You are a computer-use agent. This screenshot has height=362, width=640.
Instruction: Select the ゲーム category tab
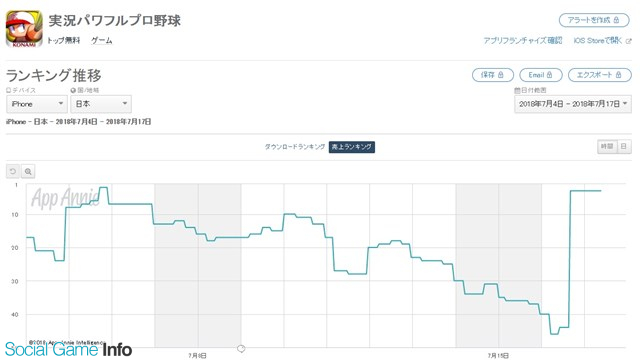point(101,40)
